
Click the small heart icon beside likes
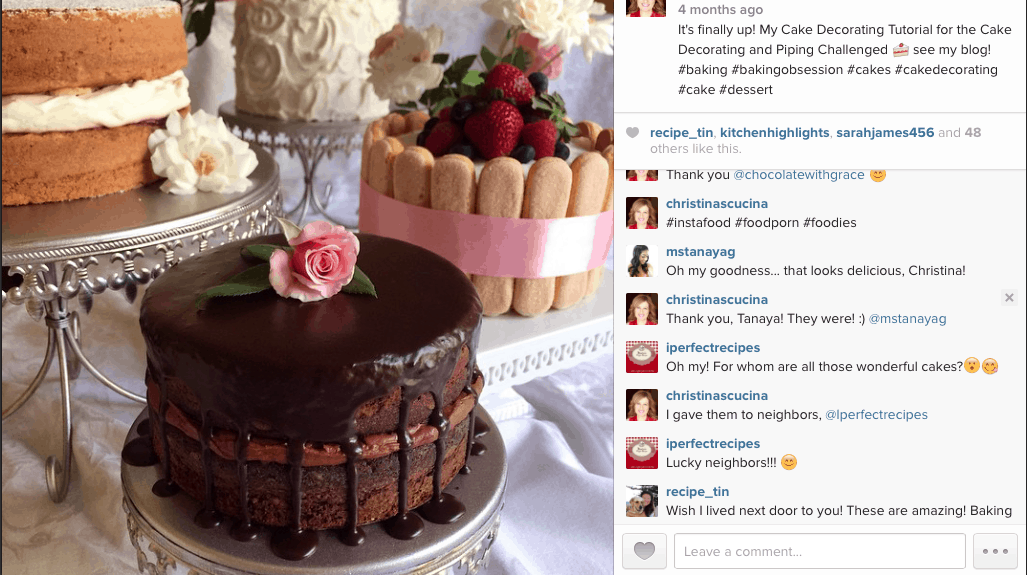coord(632,132)
